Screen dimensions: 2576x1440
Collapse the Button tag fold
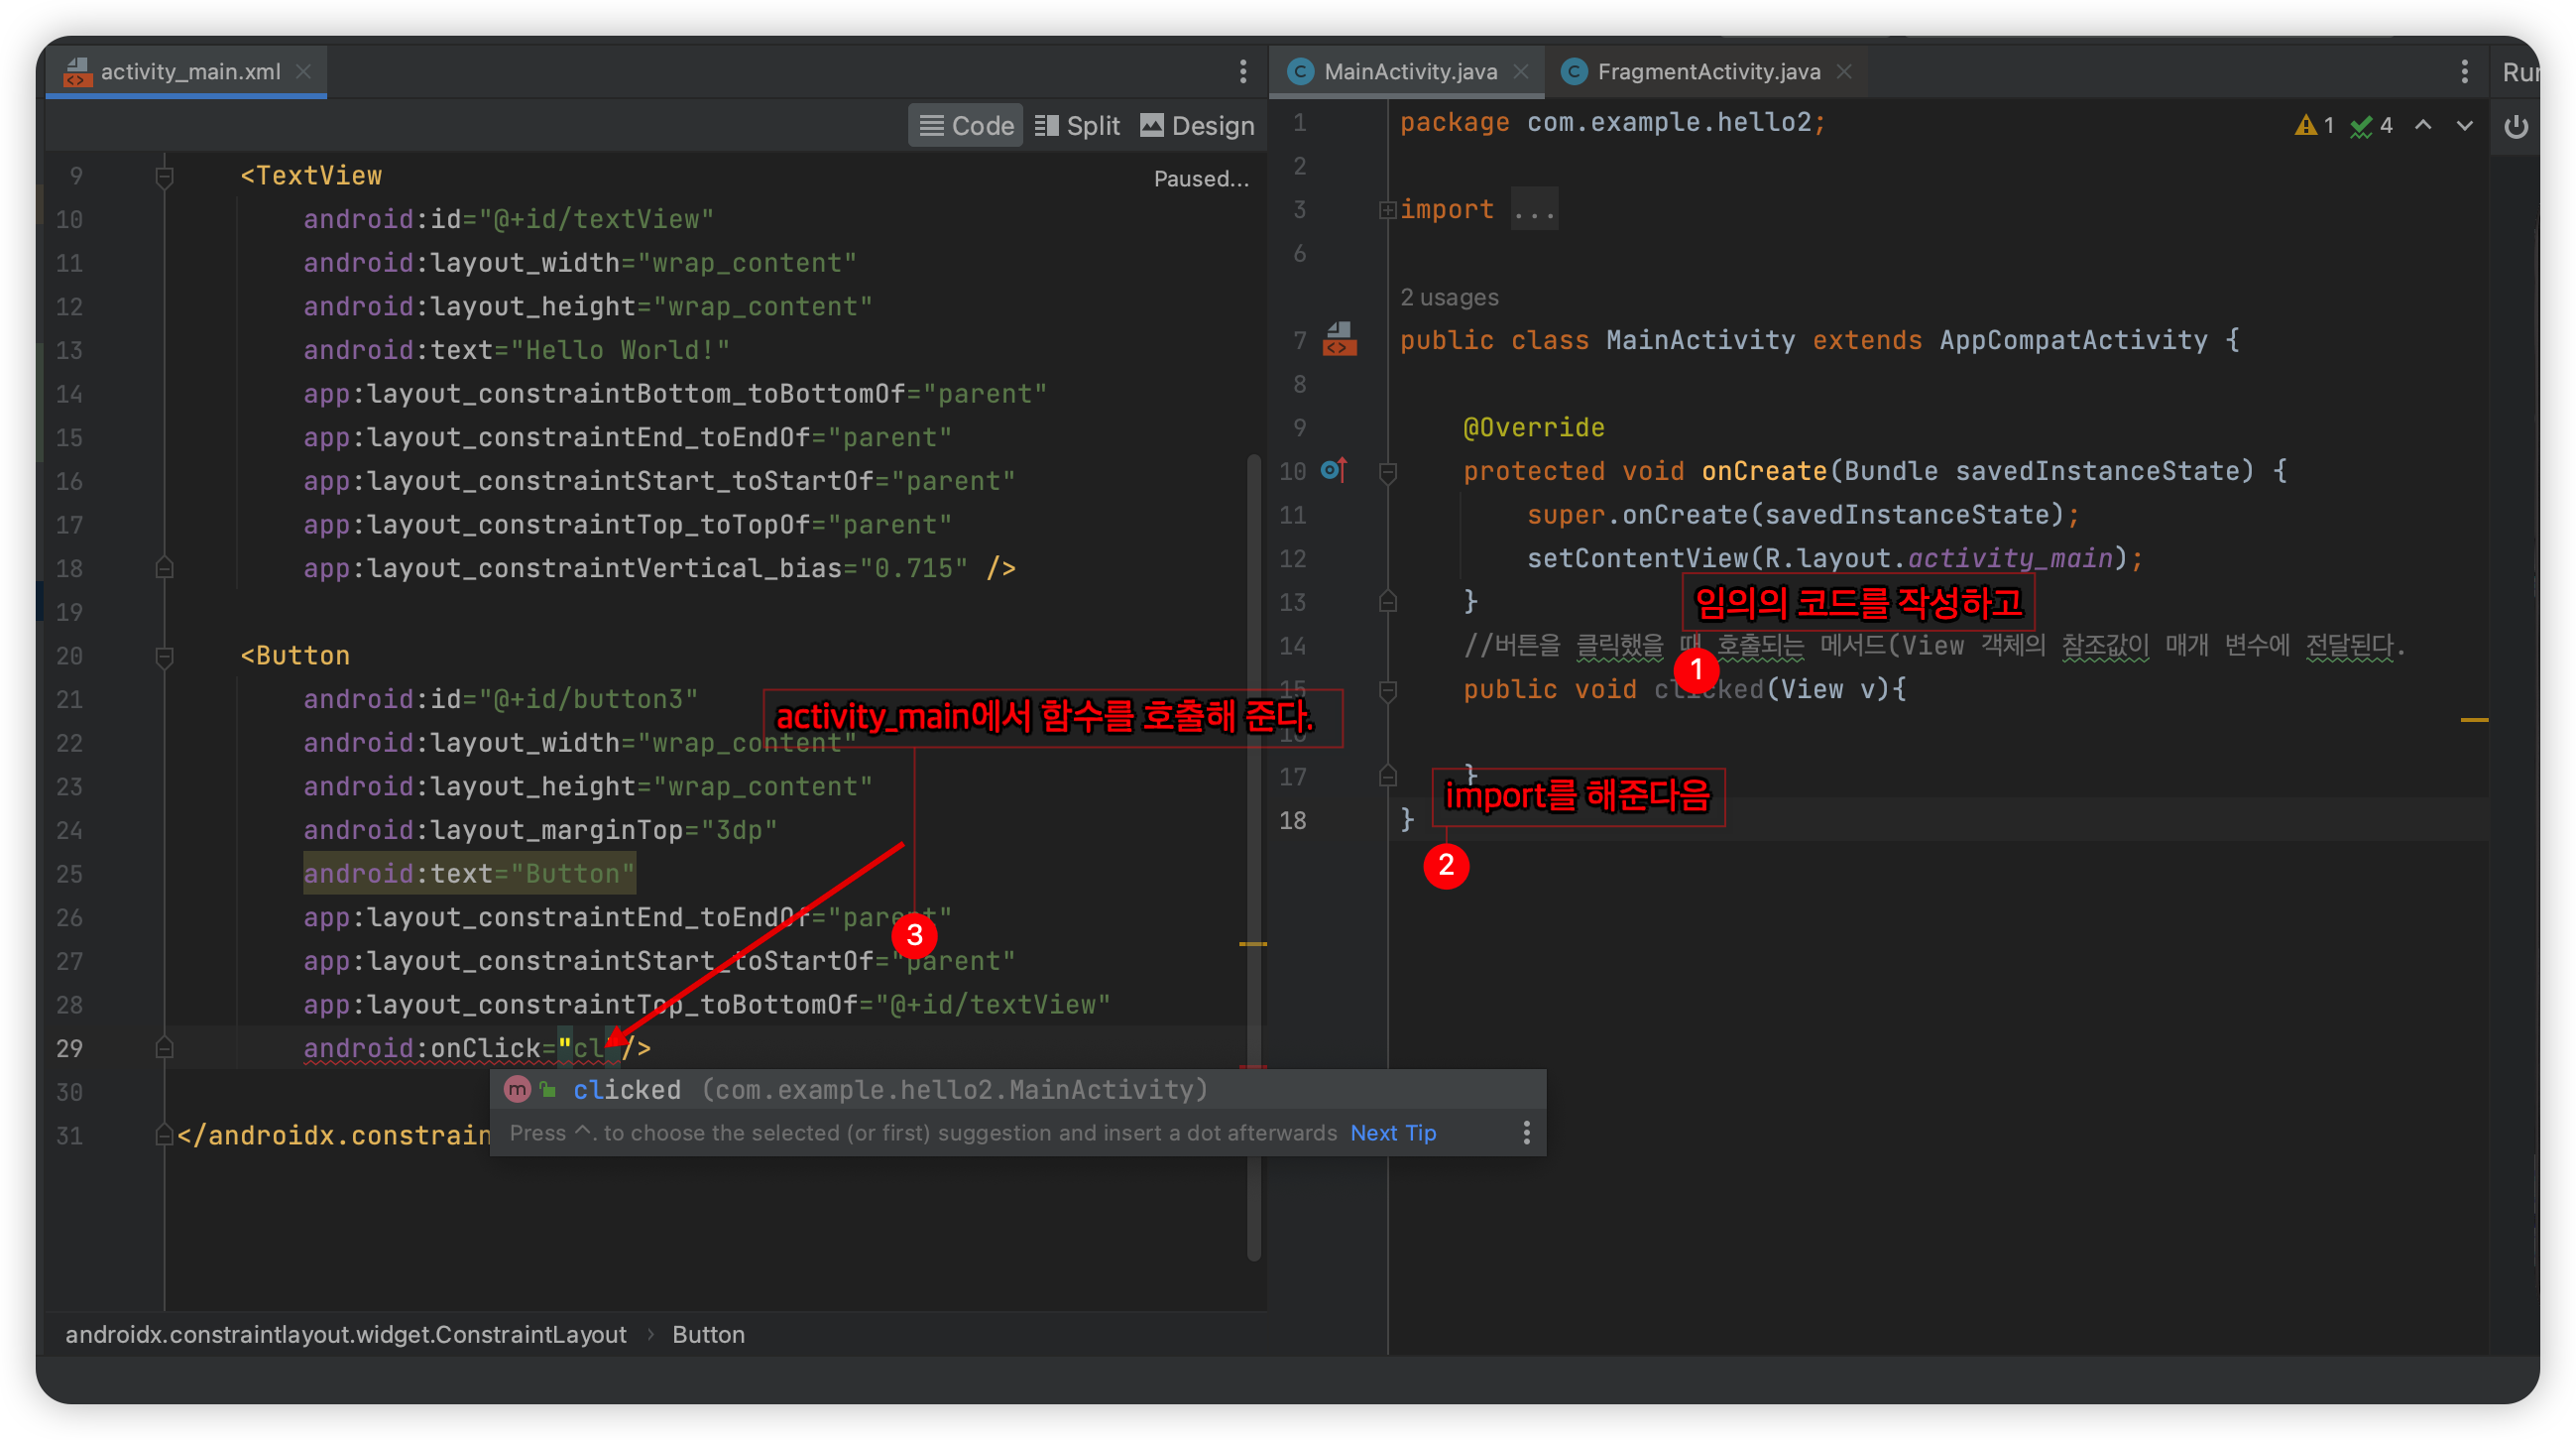[165, 657]
